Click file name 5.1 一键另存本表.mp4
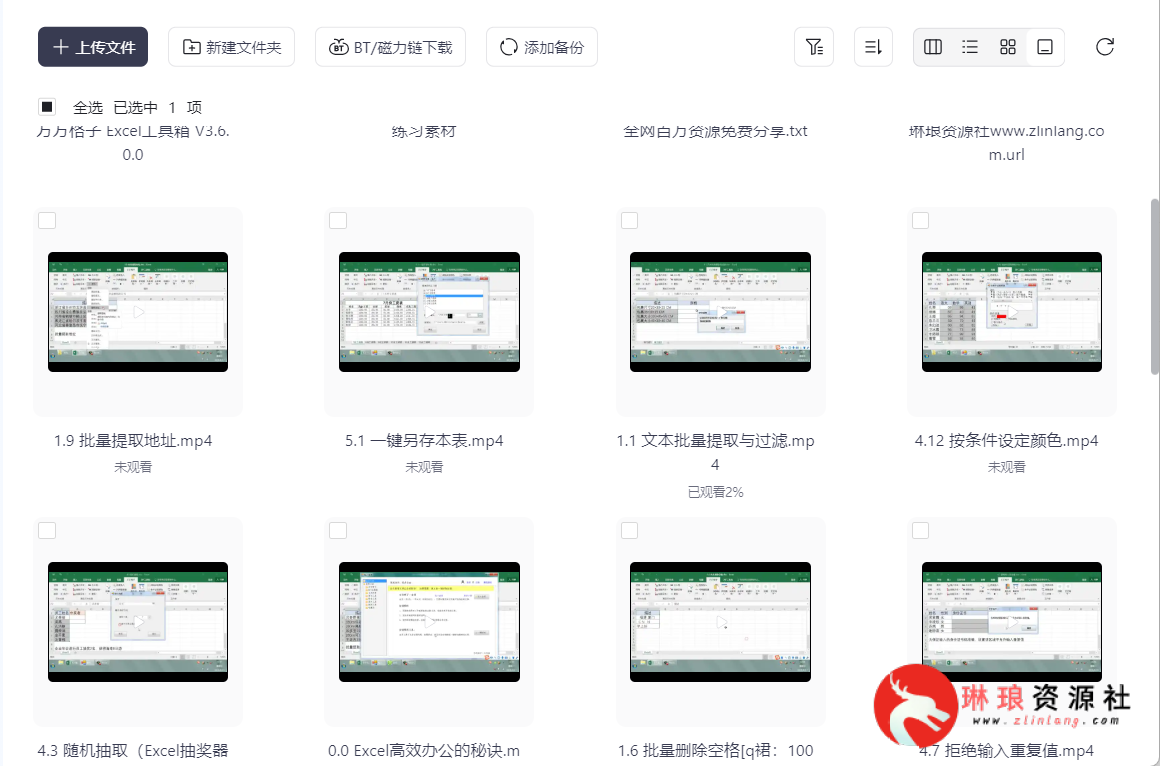 point(424,441)
